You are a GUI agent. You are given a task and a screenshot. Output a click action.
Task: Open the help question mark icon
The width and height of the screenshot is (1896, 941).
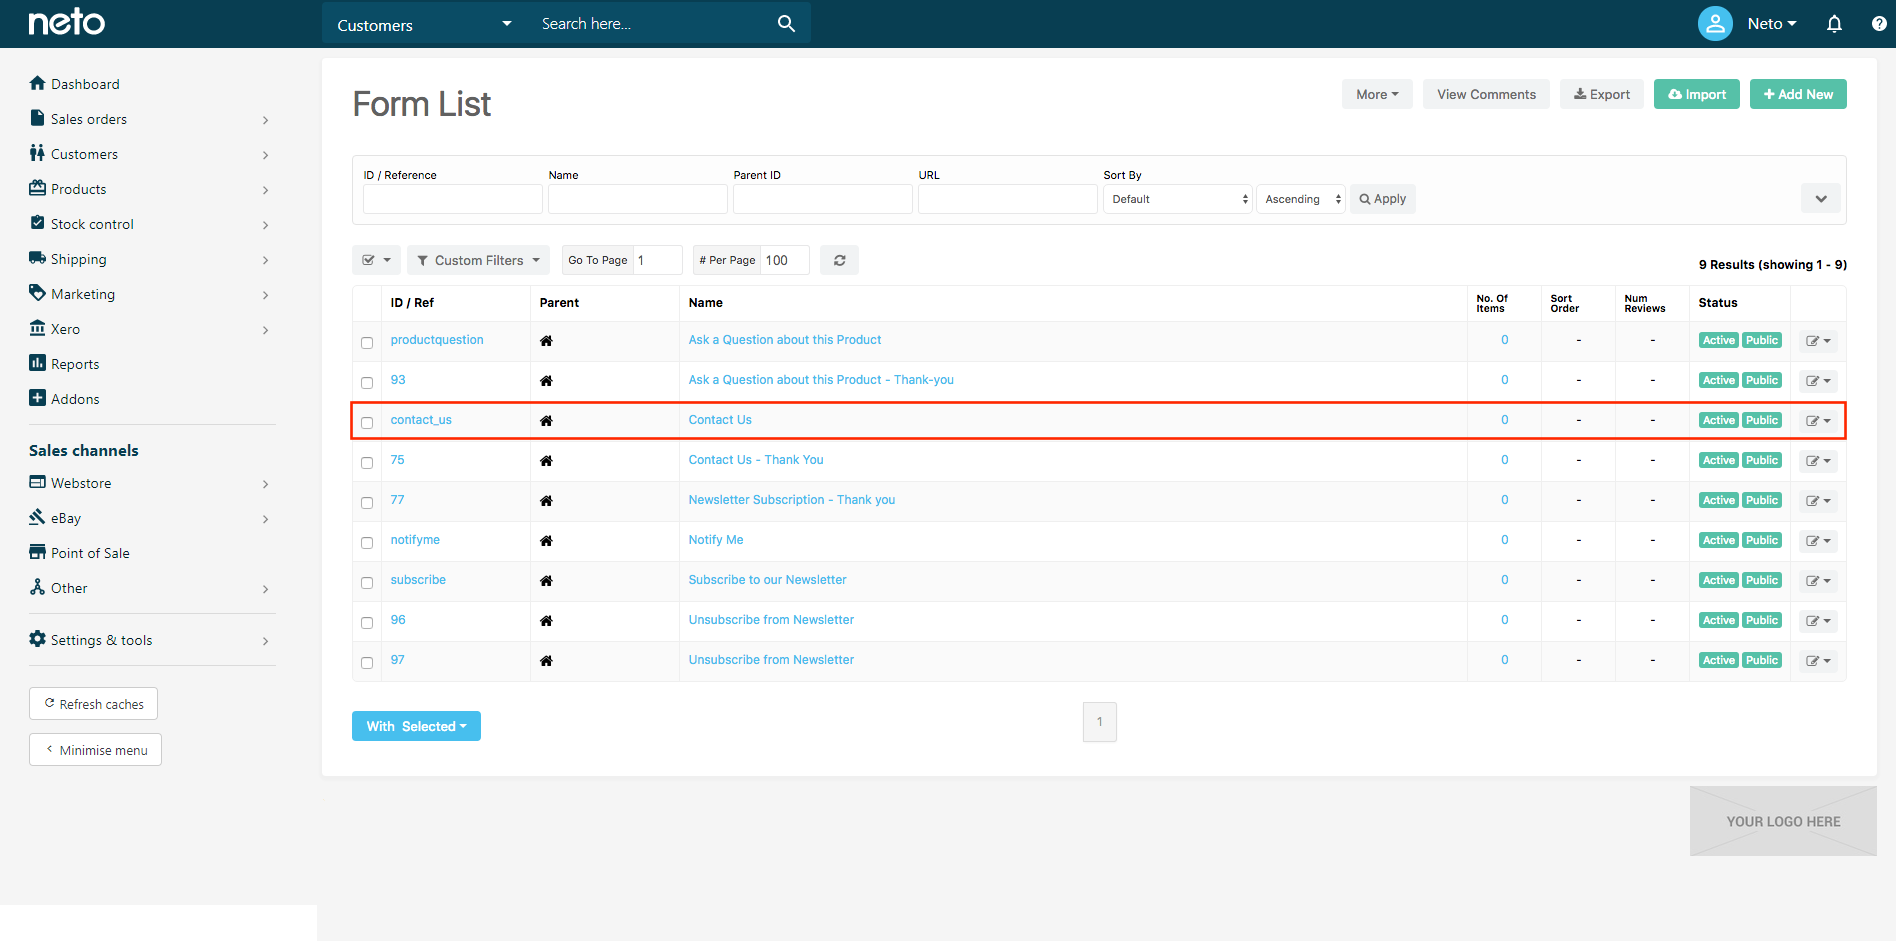point(1879,23)
